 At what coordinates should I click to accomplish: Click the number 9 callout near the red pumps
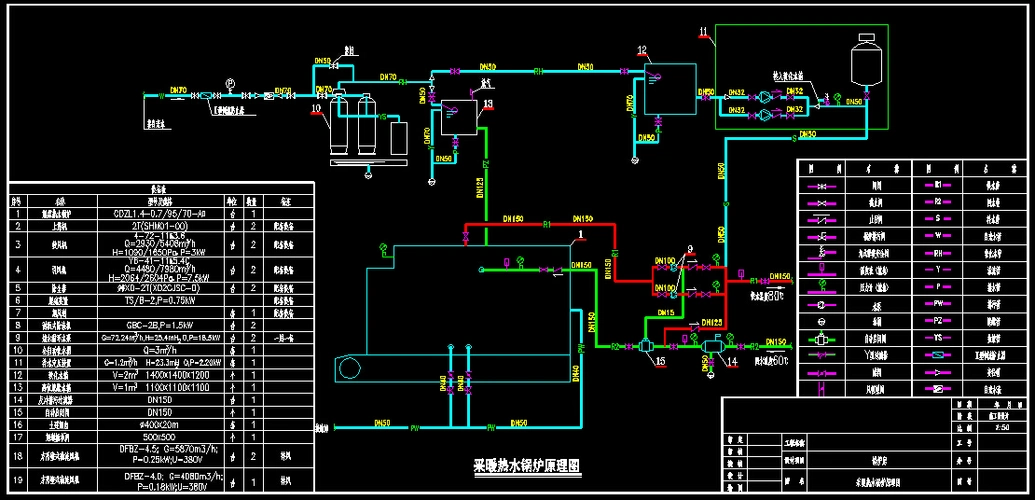click(689, 249)
